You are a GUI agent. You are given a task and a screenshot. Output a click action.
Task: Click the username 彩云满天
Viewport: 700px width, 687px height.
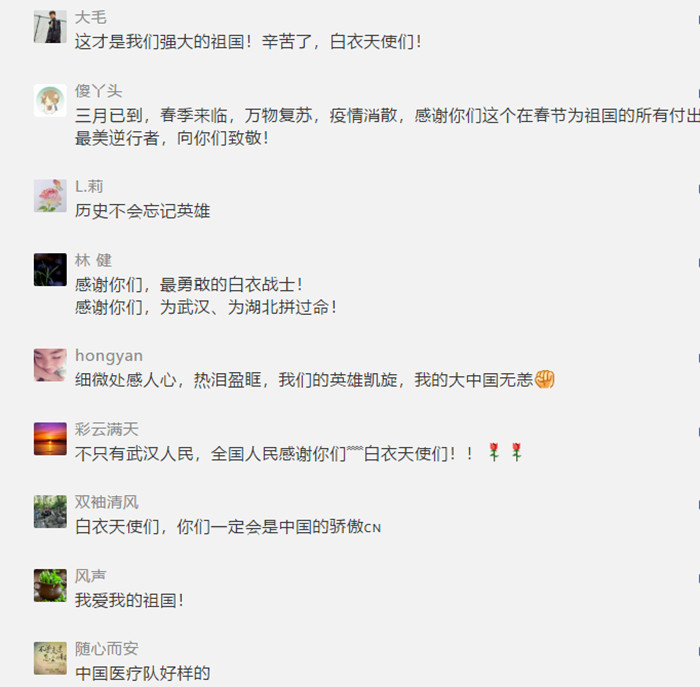107,429
